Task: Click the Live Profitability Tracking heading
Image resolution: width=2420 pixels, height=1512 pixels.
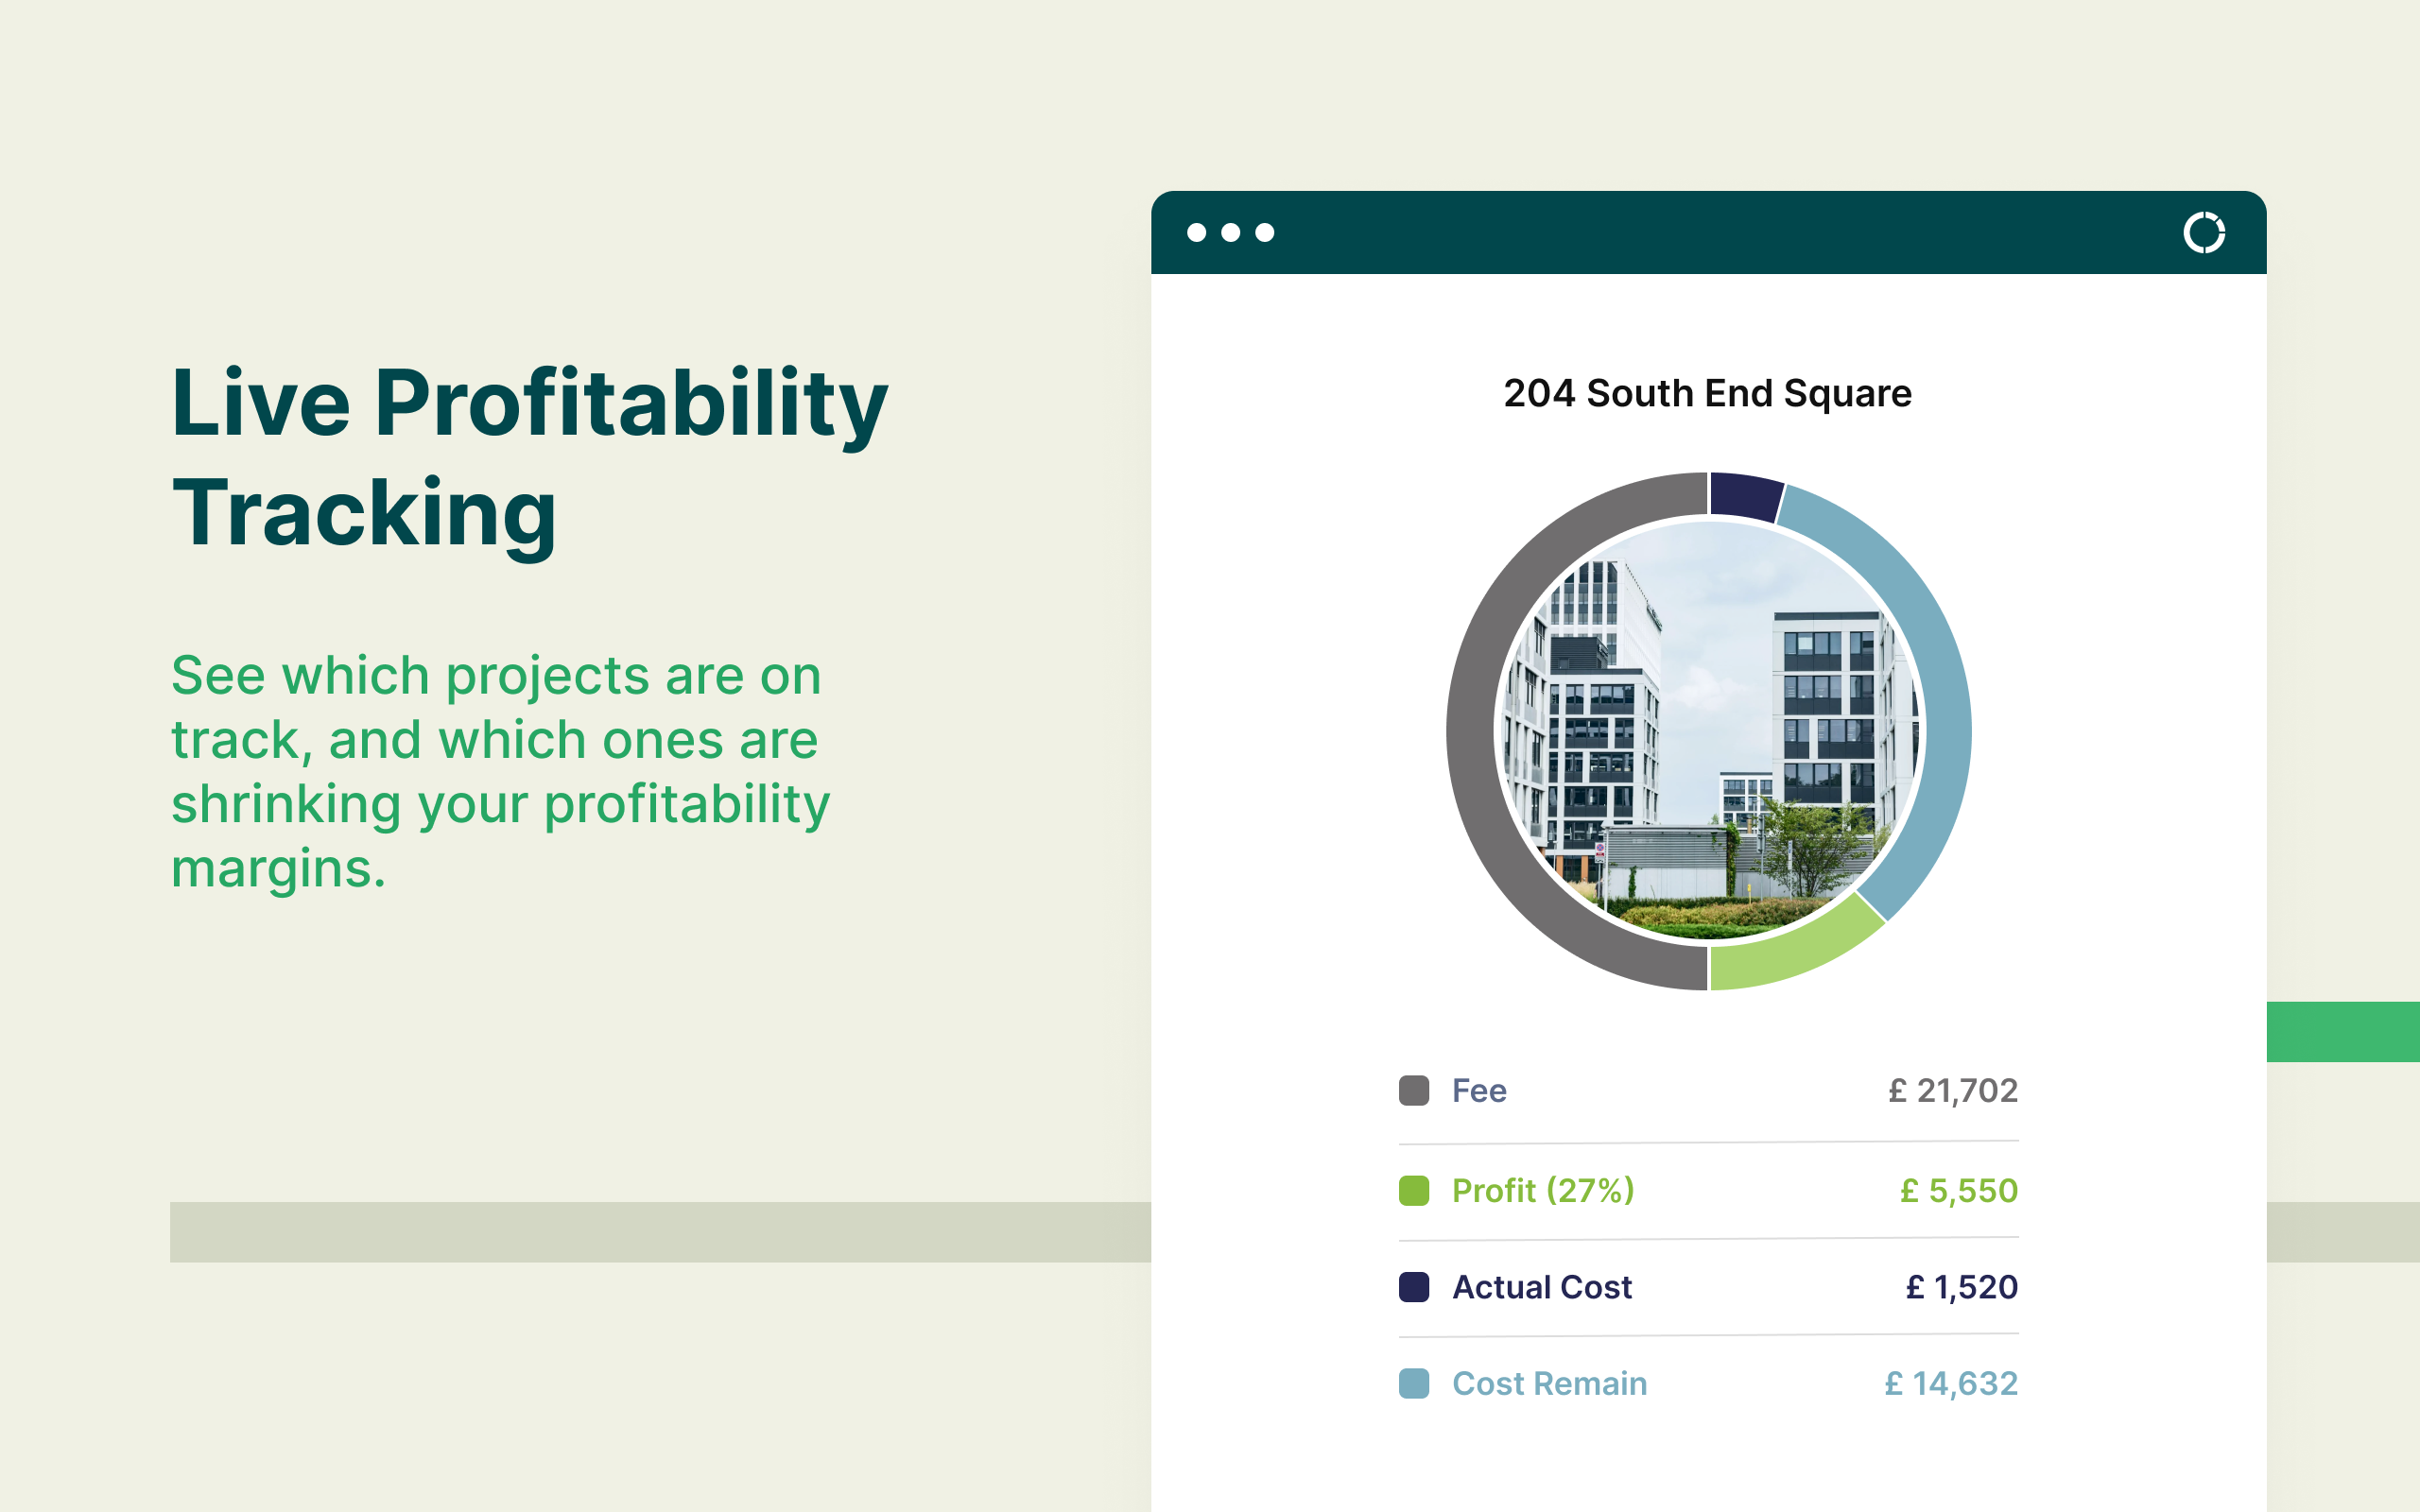Action: 529,457
